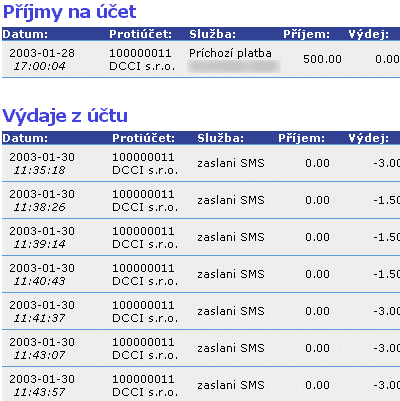
Task: Click the -3.00 expense in 11:43:57 row
Action: (387, 385)
